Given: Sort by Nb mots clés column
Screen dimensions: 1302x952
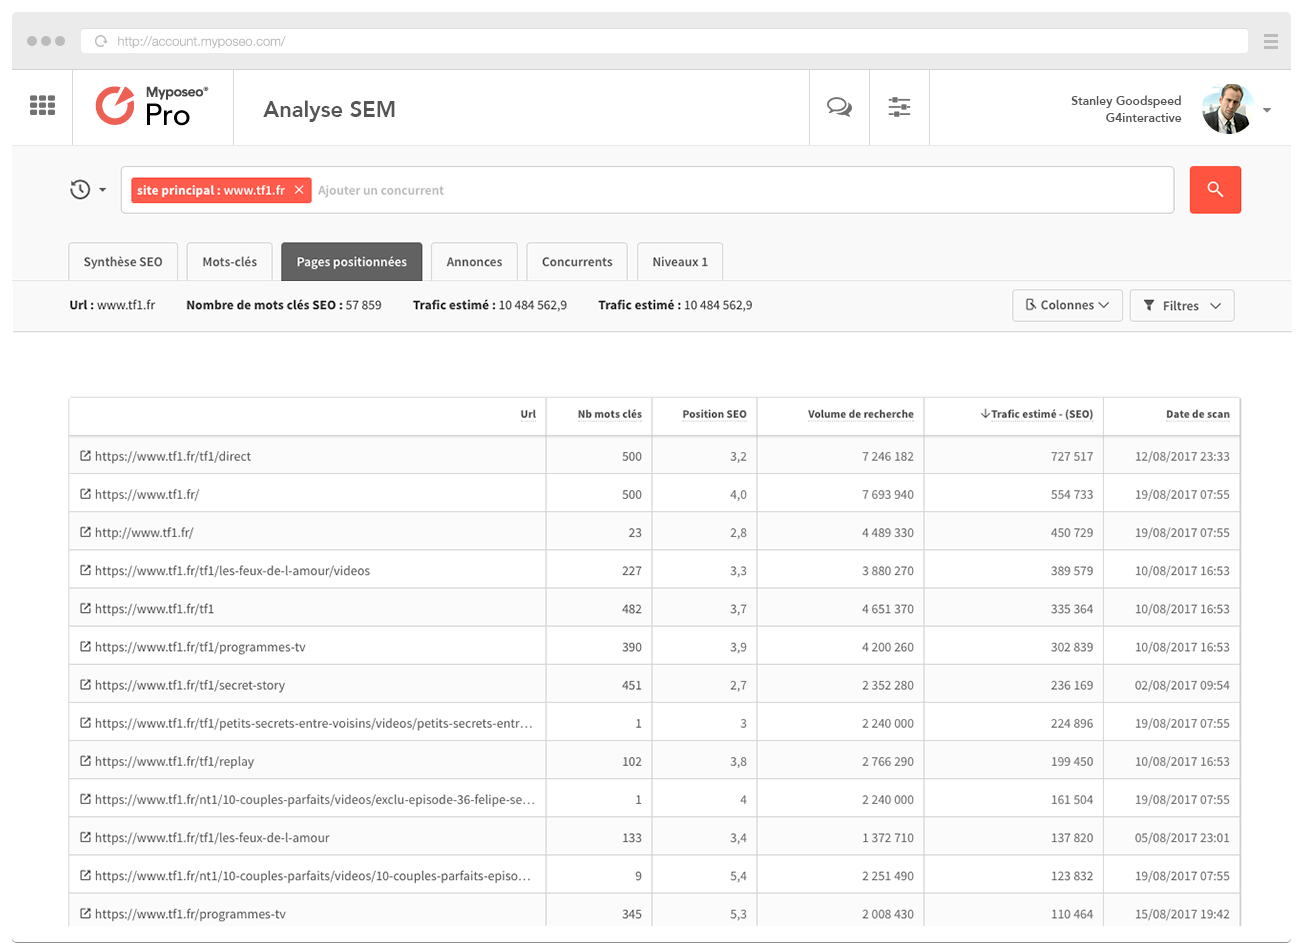Looking at the screenshot, I should 610,414.
